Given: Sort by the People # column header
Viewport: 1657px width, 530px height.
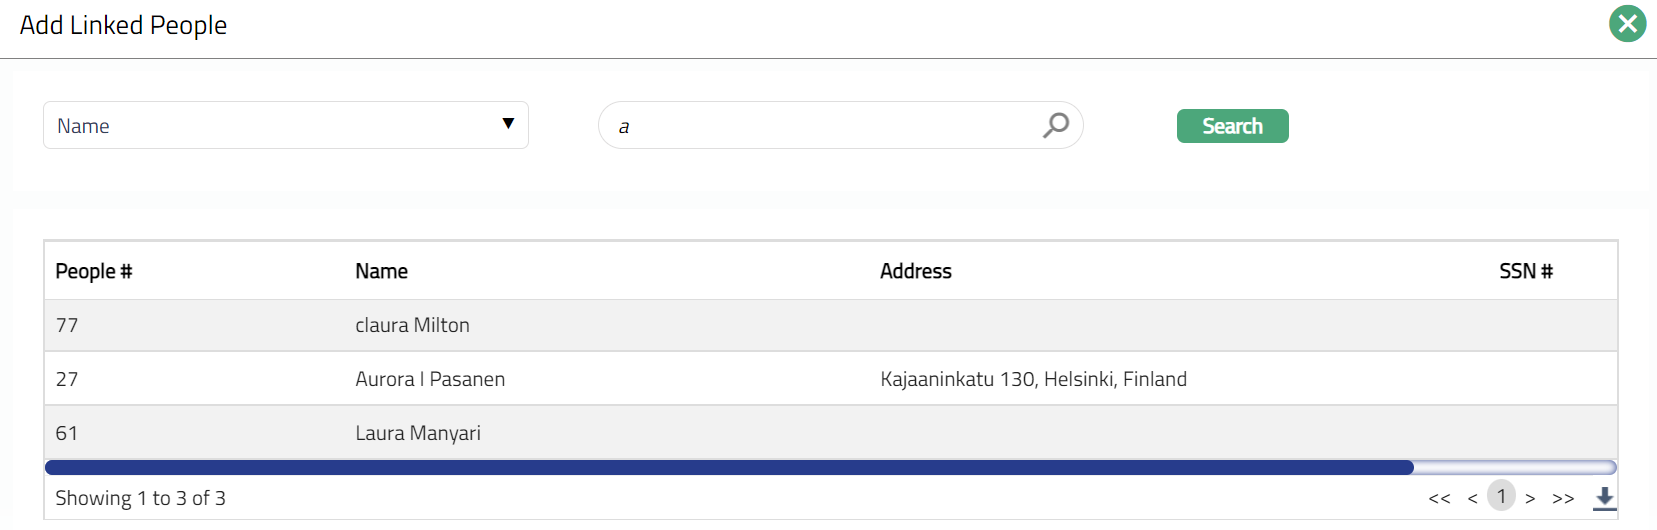Looking at the screenshot, I should click(x=94, y=271).
